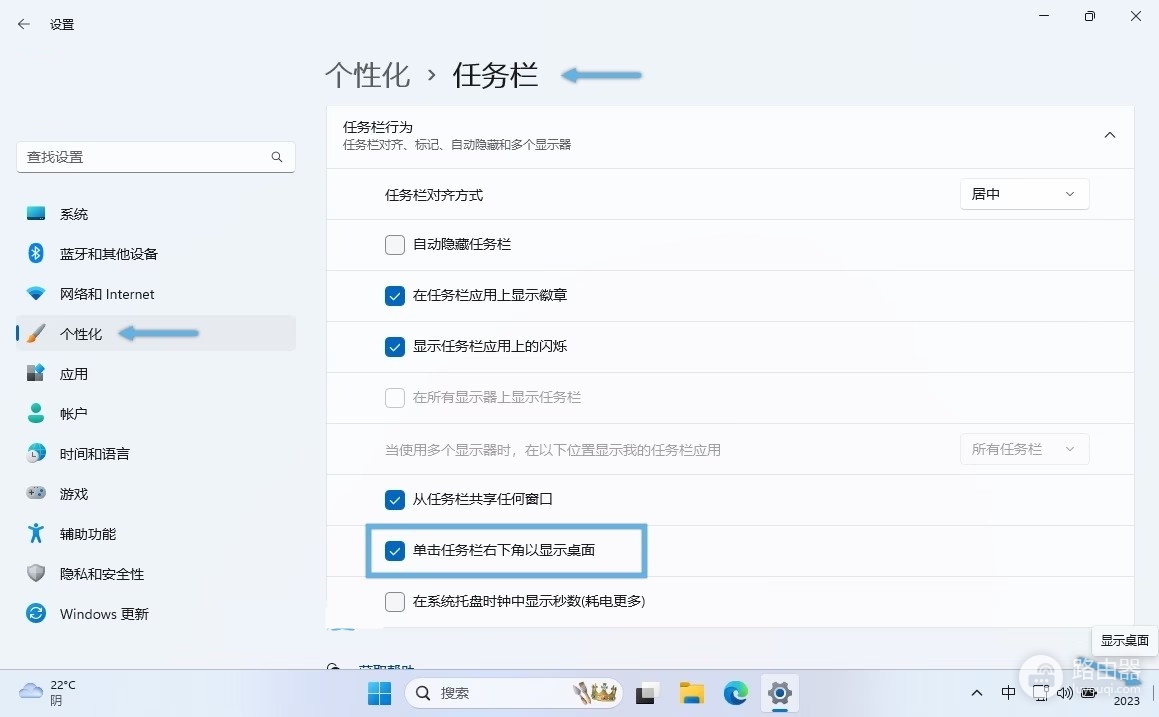Minimize the Settings window
1159x717 pixels.
pyautogui.click(x=1044, y=16)
